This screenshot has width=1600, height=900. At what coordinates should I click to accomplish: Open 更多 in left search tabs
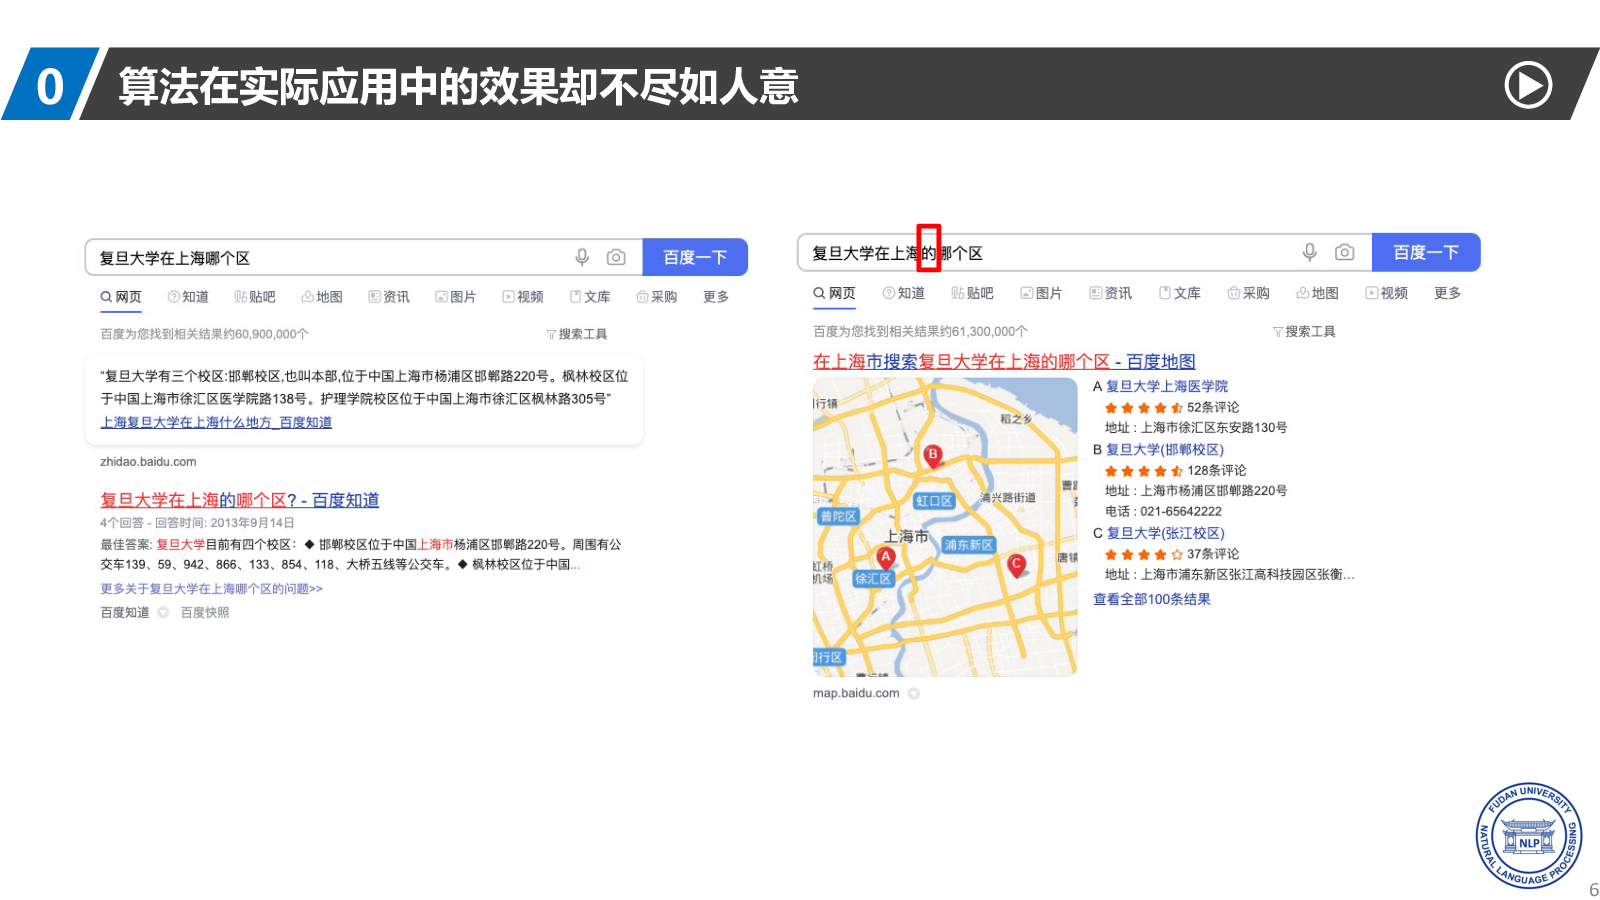point(716,297)
